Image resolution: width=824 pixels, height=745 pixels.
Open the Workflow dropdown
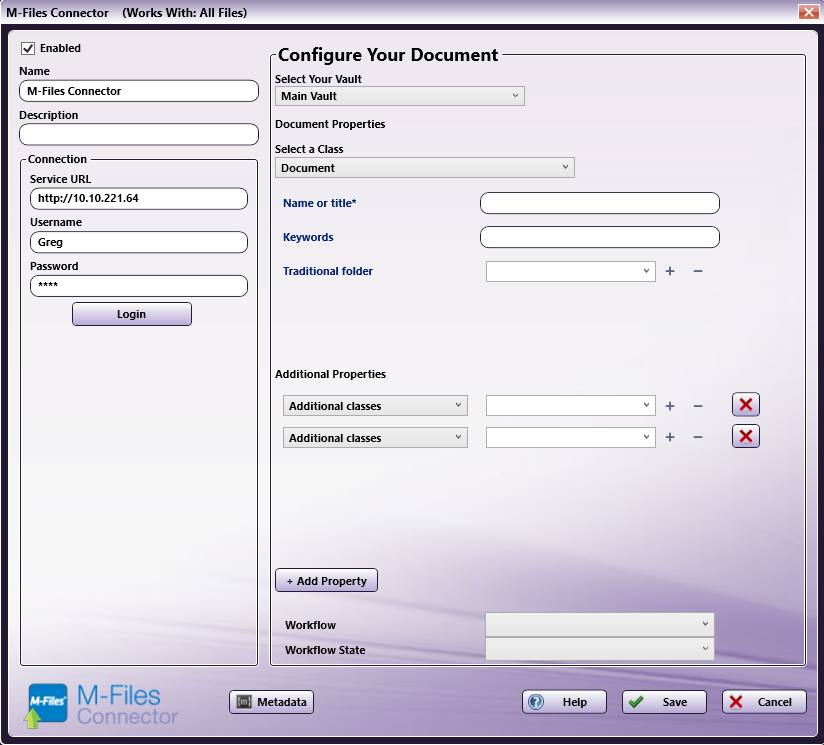[x=600, y=625]
